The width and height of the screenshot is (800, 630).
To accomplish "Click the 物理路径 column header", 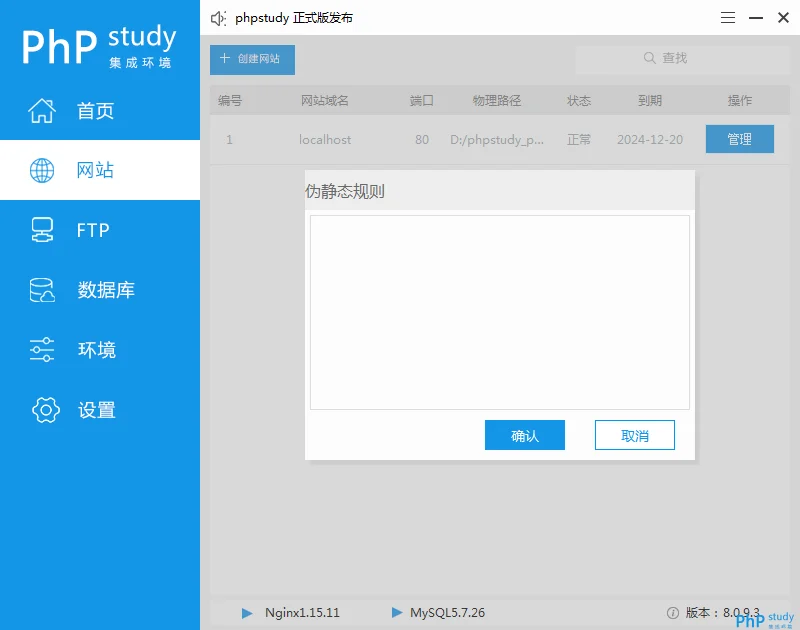I will click(496, 100).
